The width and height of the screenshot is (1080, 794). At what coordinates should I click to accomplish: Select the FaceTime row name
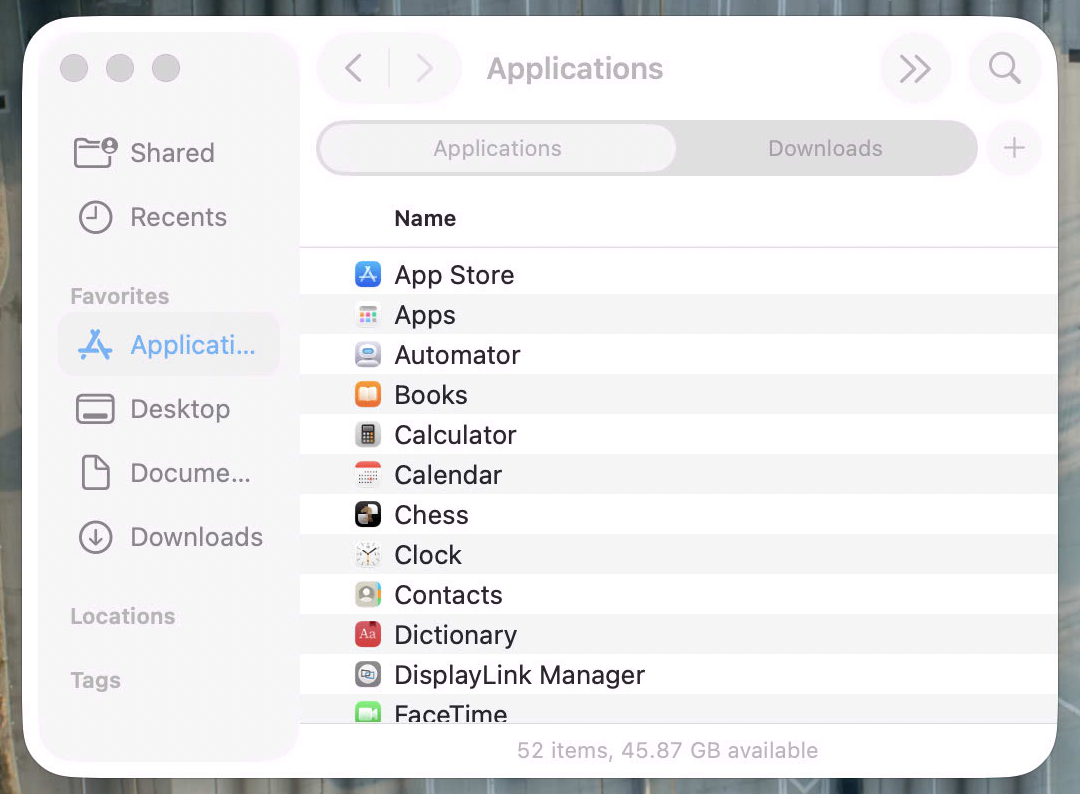point(450,713)
